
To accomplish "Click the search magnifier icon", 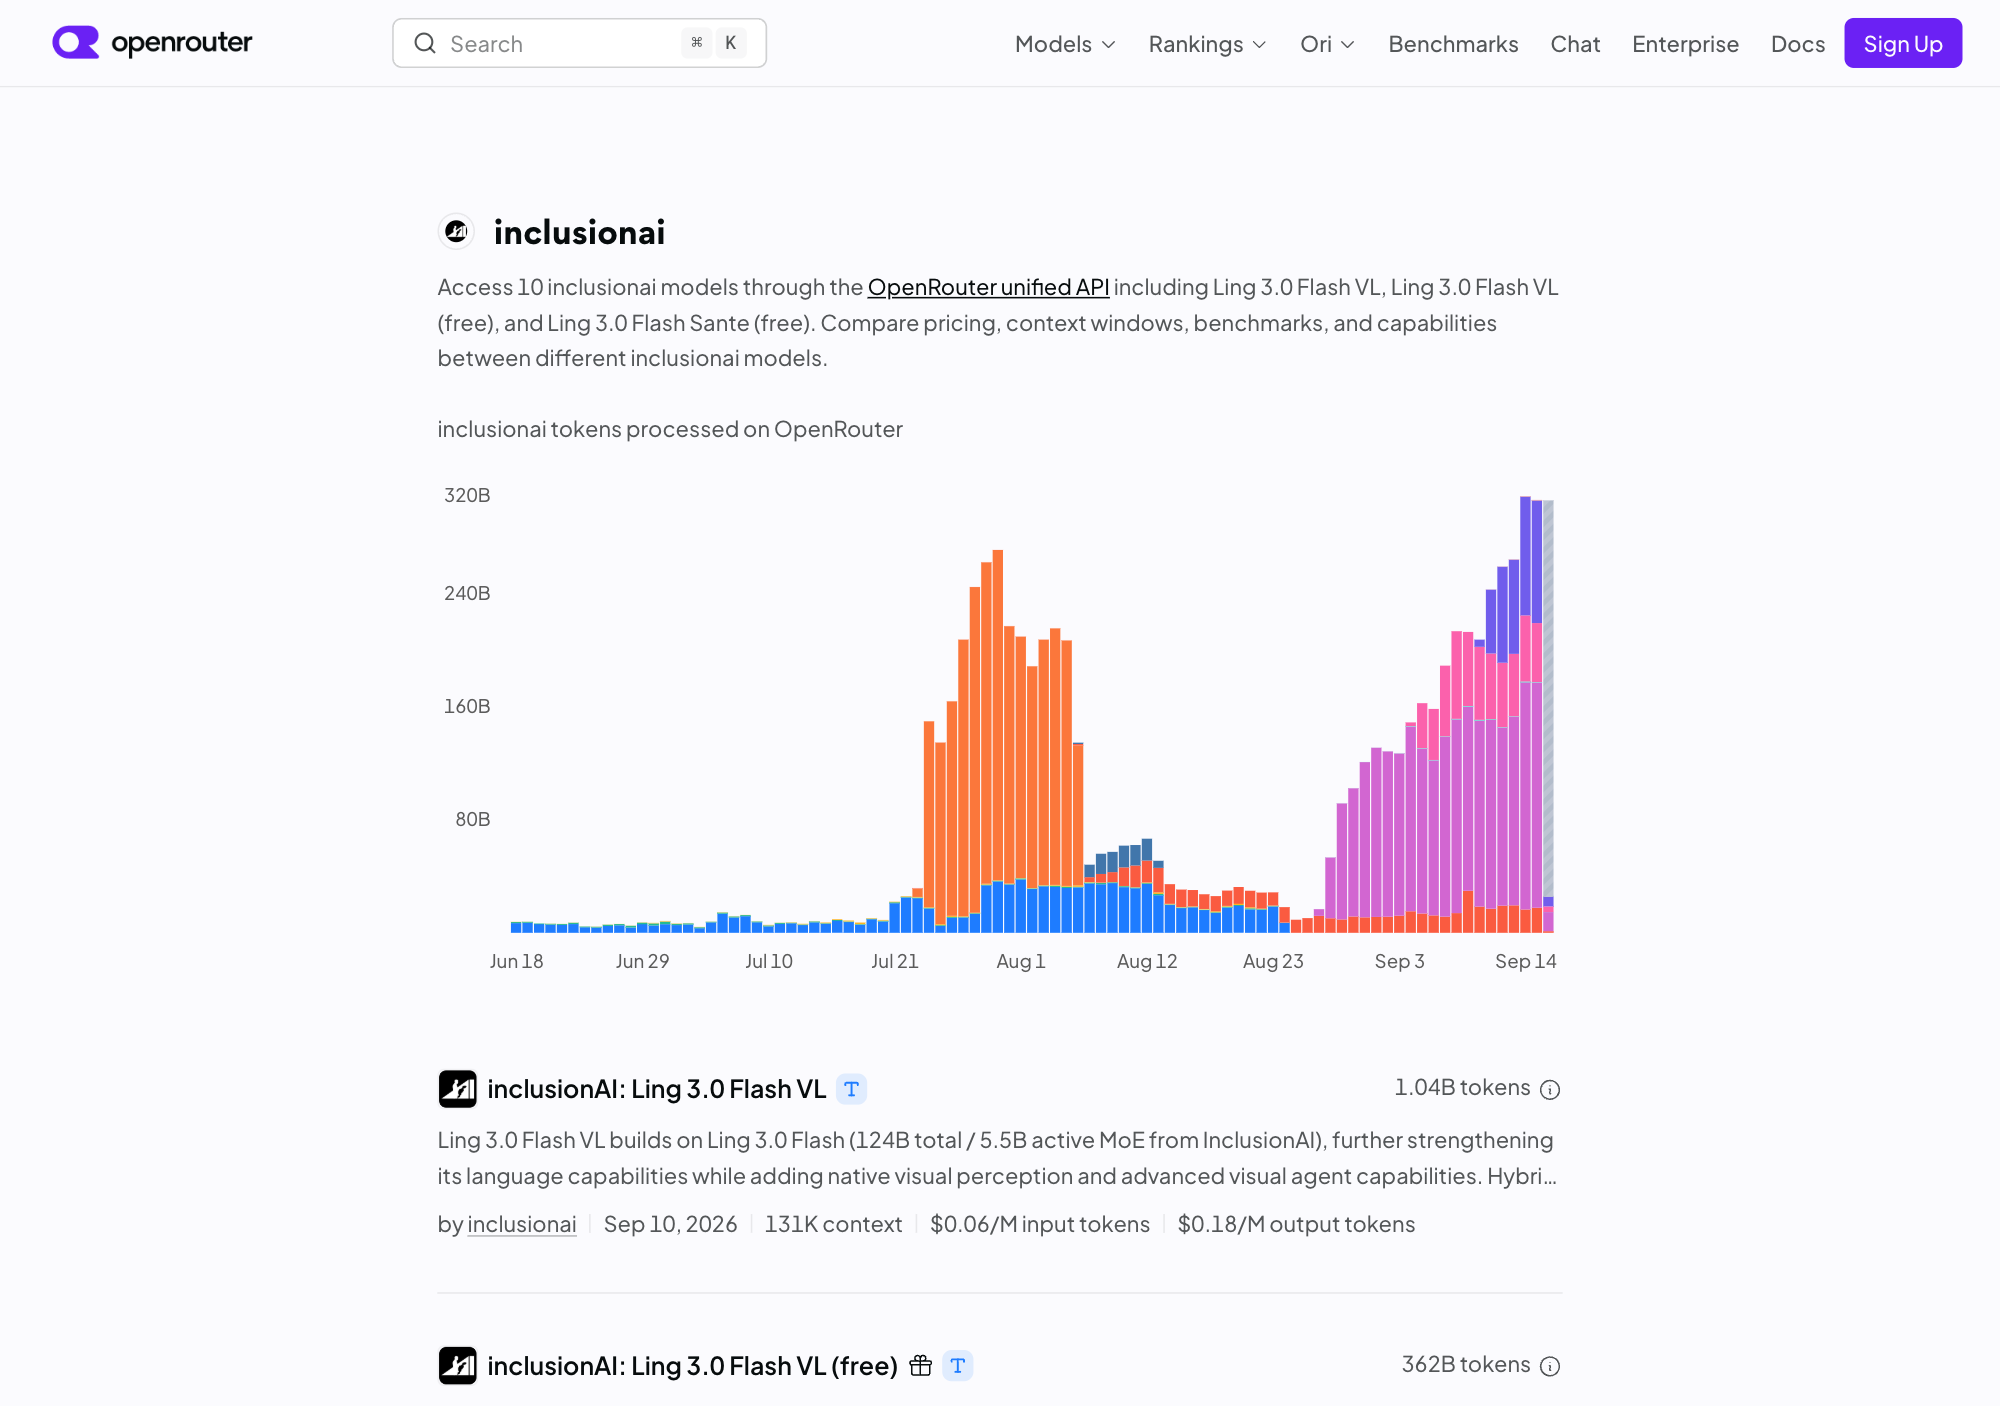I will (x=425, y=44).
